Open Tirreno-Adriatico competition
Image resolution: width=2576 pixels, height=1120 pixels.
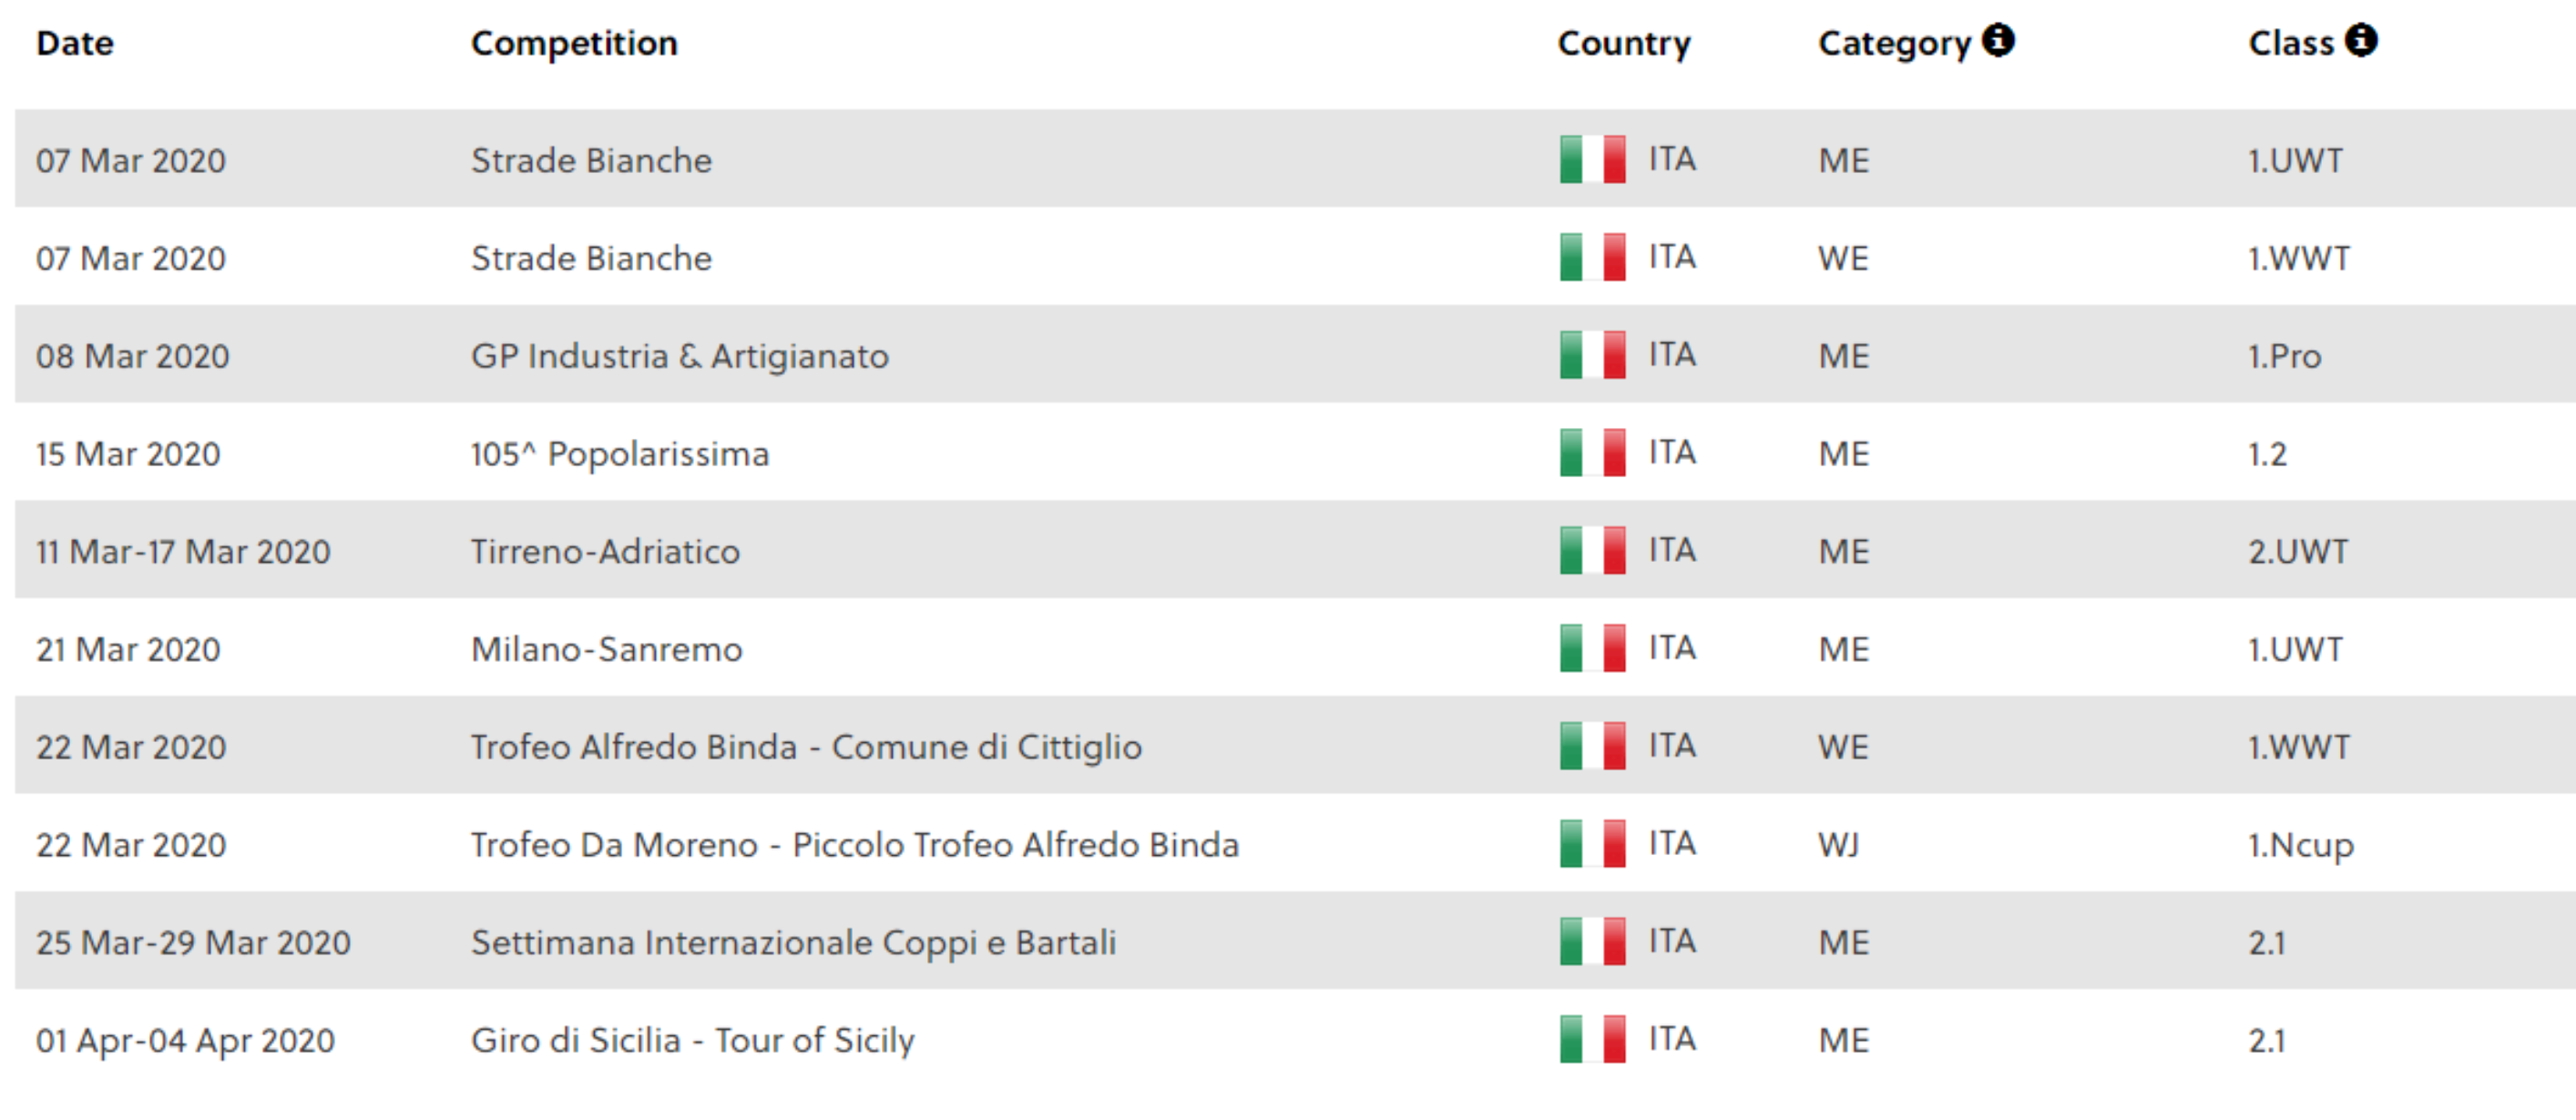[605, 551]
